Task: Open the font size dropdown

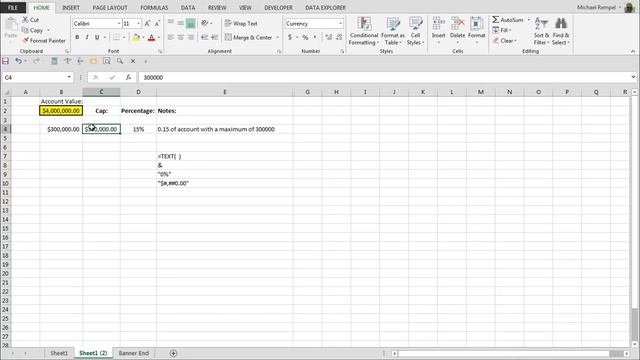Action: coord(138,24)
